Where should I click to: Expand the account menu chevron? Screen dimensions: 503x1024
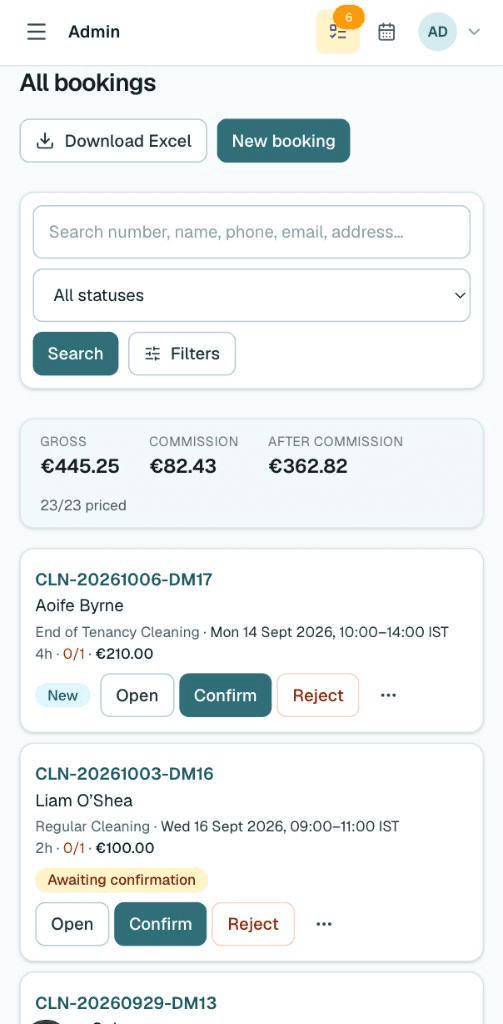tap(475, 31)
